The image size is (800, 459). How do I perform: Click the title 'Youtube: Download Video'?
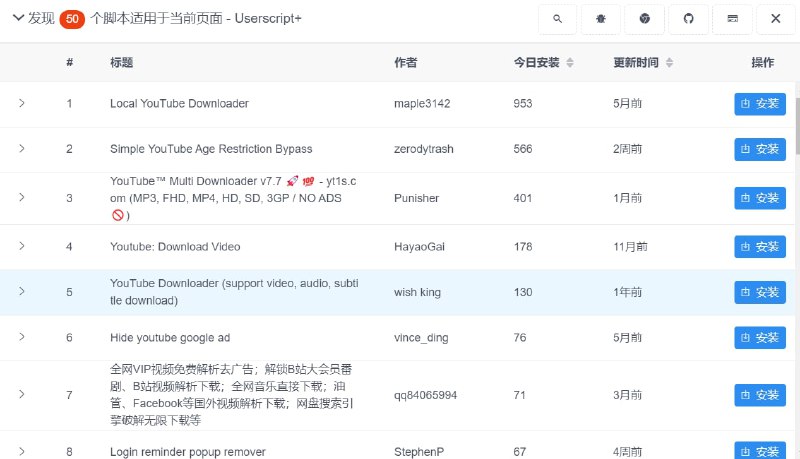(x=175, y=247)
